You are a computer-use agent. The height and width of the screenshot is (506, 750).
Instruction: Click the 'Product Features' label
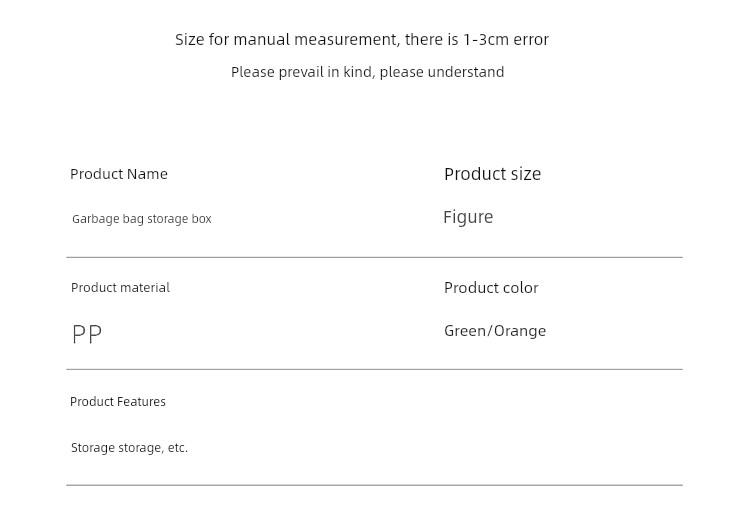coord(118,402)
